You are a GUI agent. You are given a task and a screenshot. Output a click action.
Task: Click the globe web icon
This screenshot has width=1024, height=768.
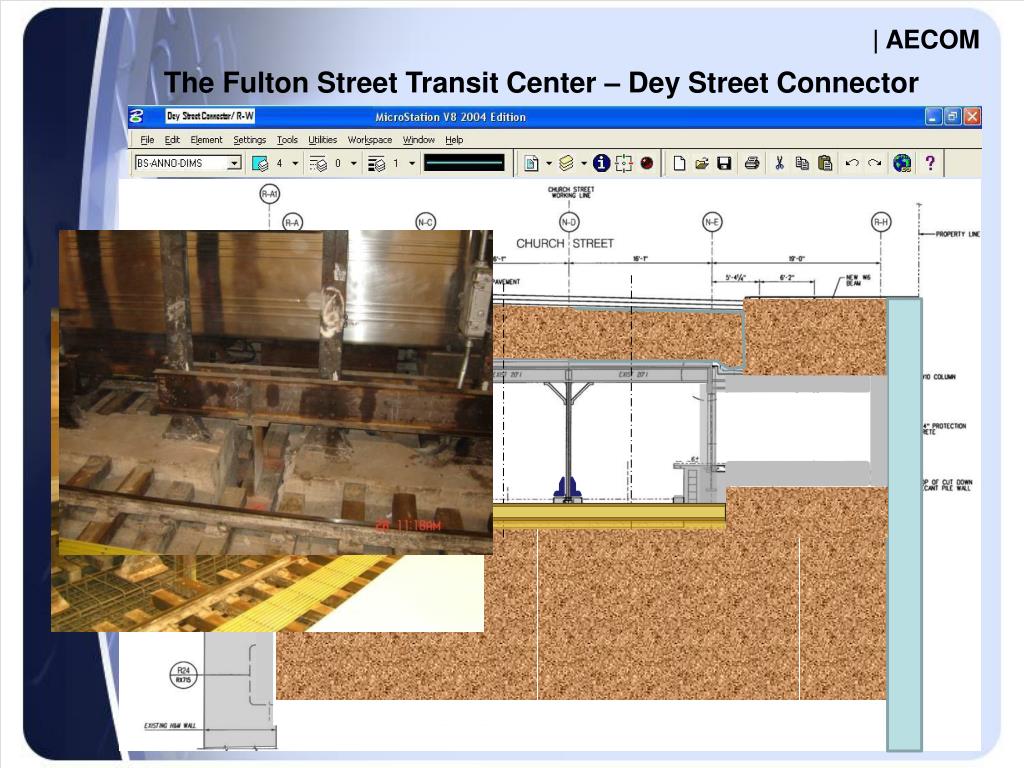(902, 163)
